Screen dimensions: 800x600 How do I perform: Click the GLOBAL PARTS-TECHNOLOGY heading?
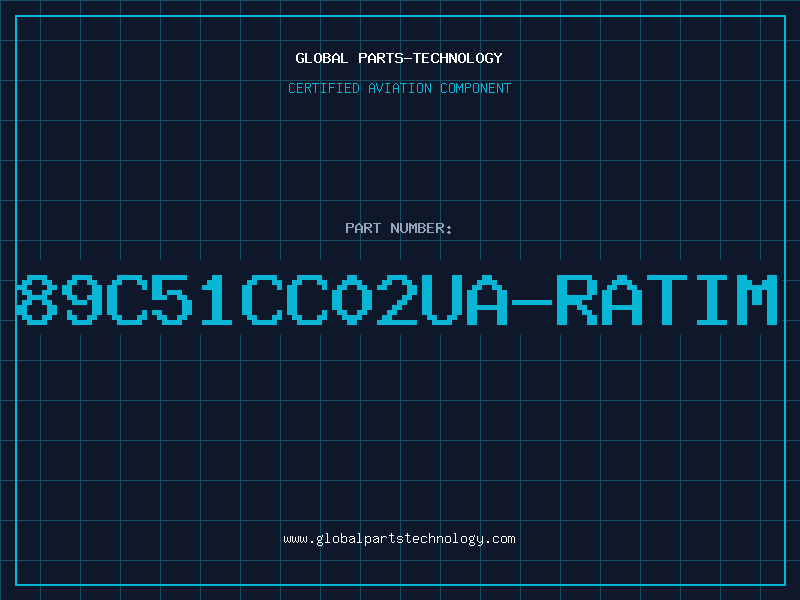pyautogui.click(x=399, y=58)
